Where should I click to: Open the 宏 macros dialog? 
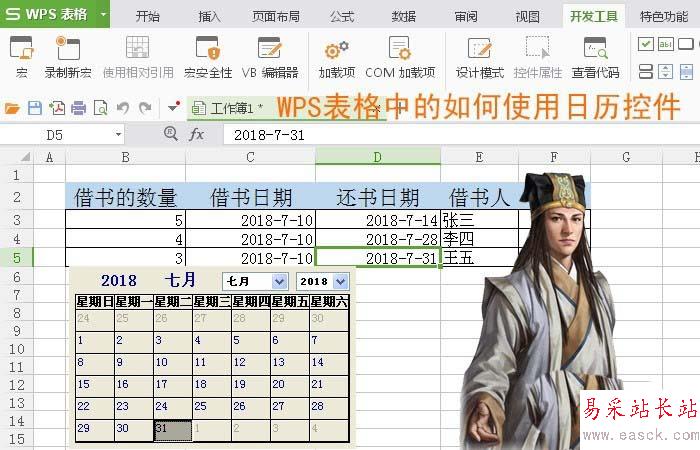(x=21, y=57)
